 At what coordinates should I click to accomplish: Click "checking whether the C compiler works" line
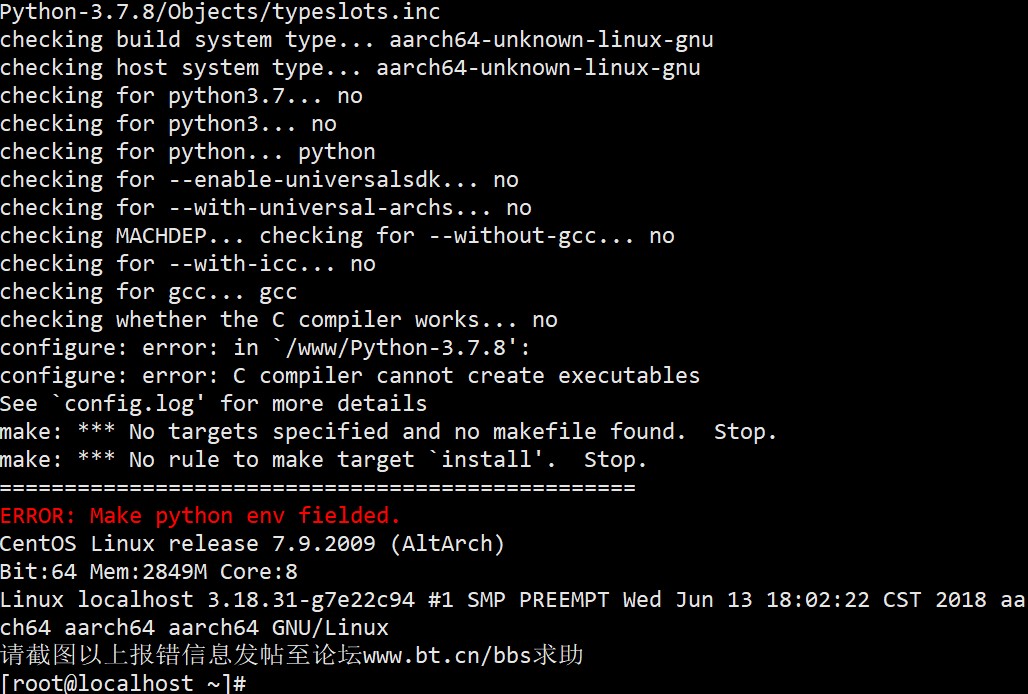click(278, 320)
